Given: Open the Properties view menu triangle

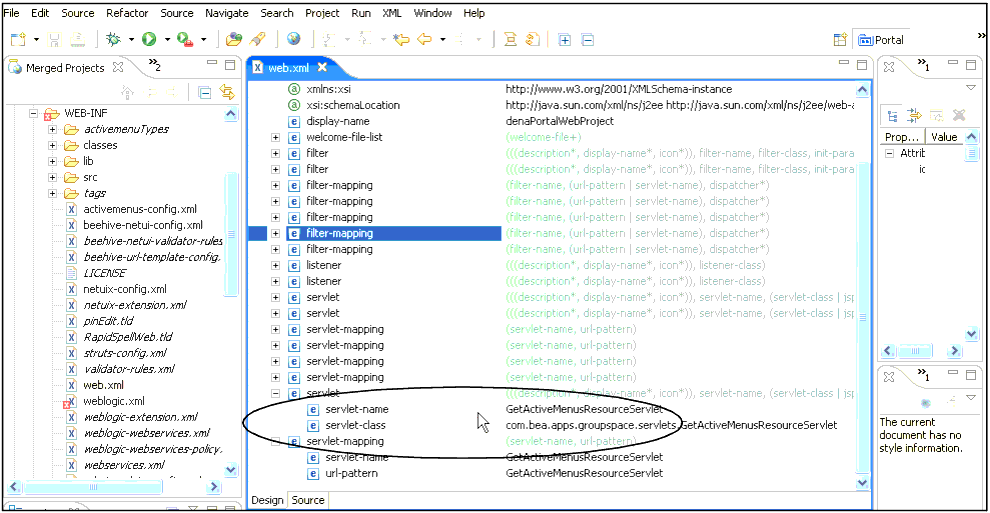Looking at the screenshot, I should [x=971, y=87].
